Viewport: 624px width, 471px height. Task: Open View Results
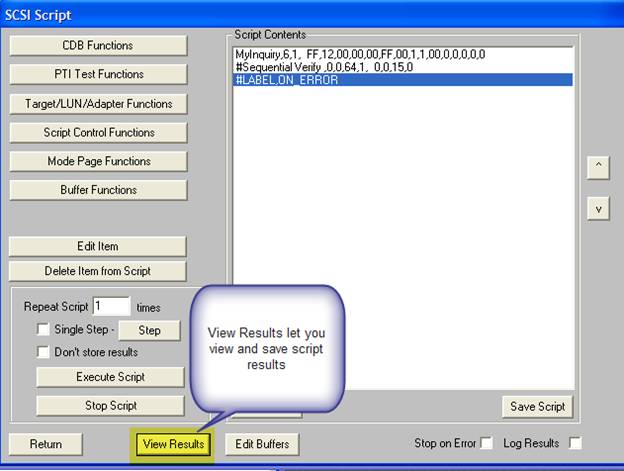click(x=173, y=444)
